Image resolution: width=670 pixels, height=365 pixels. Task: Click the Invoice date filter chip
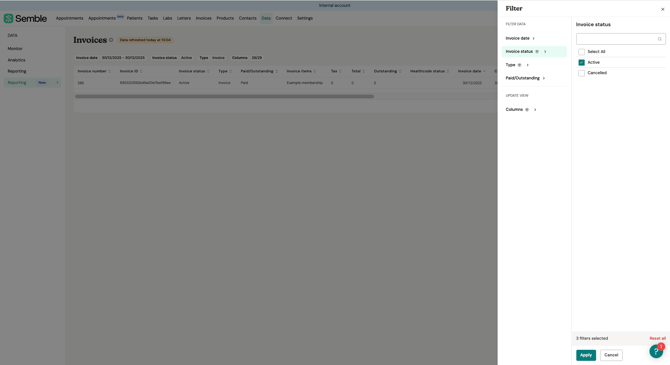point(110,58)
